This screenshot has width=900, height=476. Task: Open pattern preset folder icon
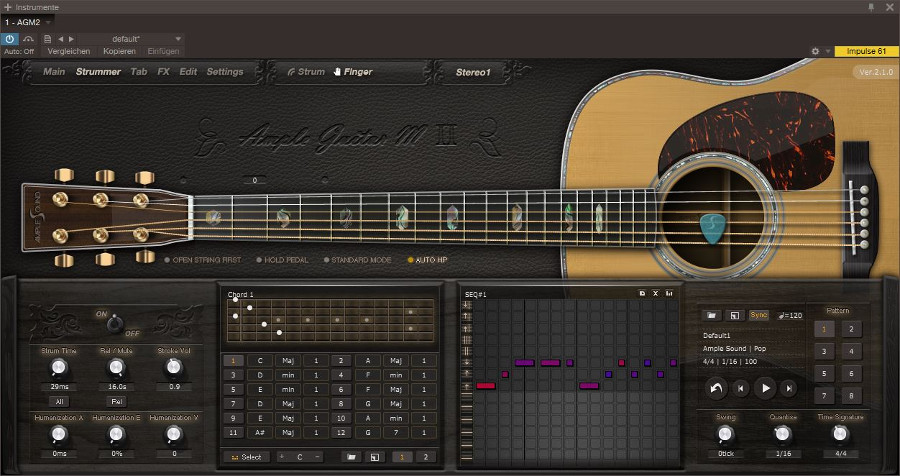pyautogui.click(x=711, y=315)
